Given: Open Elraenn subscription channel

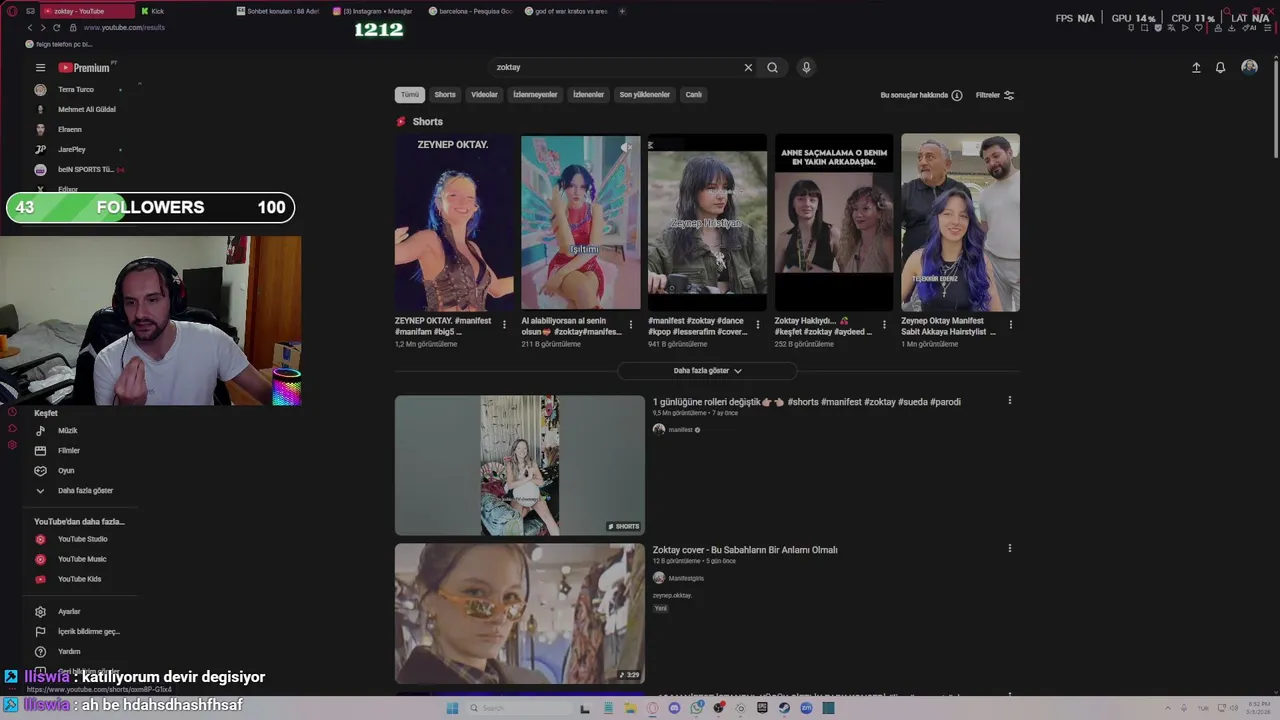Looking at the screenshot, I should [x=69, y=130].
